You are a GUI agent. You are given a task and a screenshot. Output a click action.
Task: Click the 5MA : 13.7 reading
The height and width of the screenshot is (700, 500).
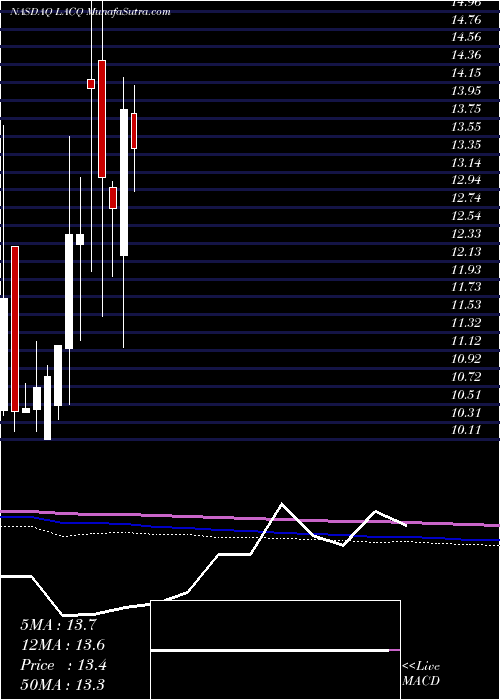pyautogui.click(x=58, y=625)
